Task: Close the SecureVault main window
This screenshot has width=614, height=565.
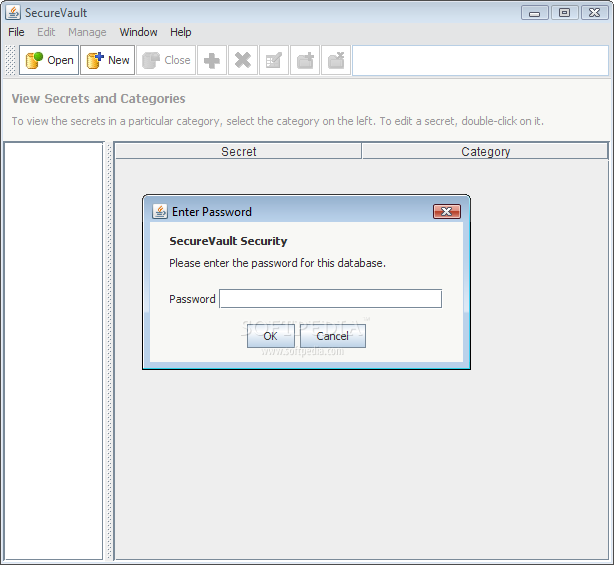Action: (594, 13)
